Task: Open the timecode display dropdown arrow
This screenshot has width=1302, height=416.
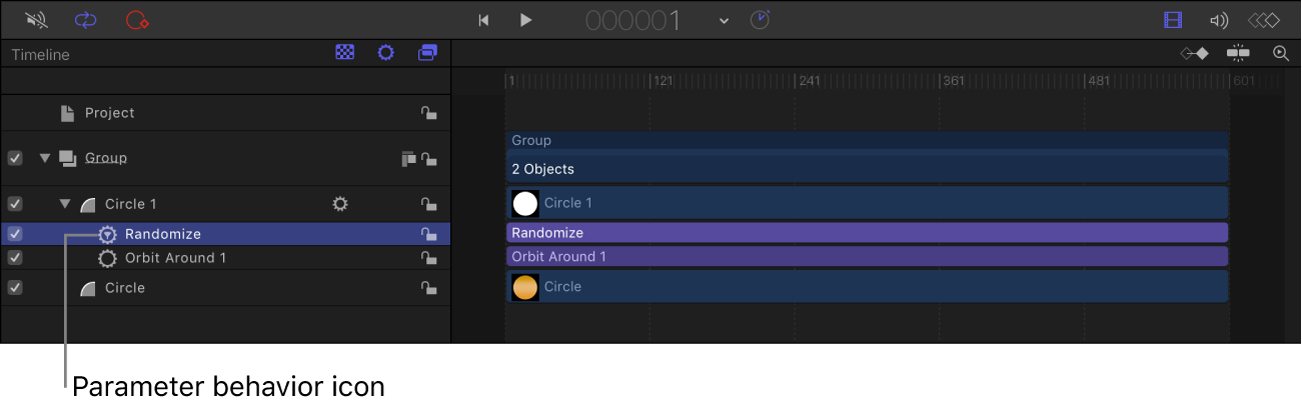Action: click(724, 21)
